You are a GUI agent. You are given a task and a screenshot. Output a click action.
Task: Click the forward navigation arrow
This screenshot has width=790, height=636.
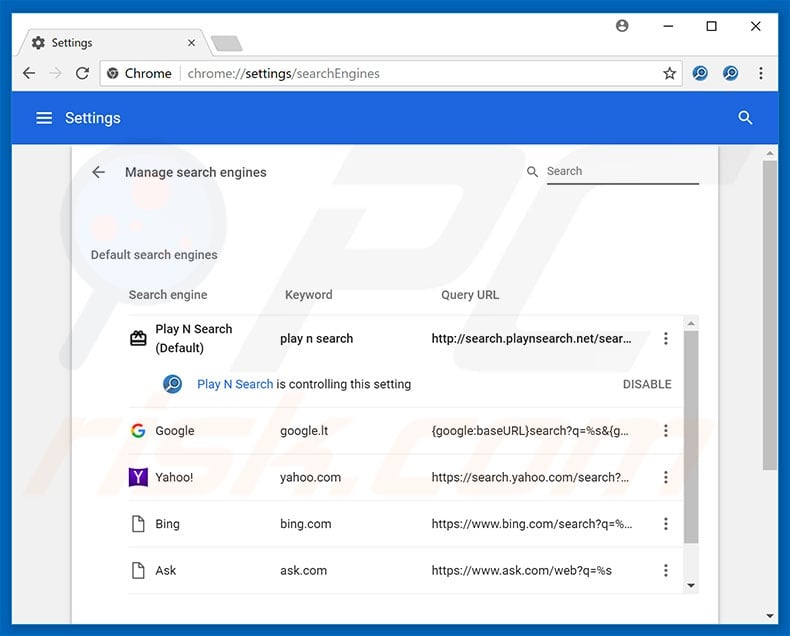pyautogui.click(x=55, y=74)
